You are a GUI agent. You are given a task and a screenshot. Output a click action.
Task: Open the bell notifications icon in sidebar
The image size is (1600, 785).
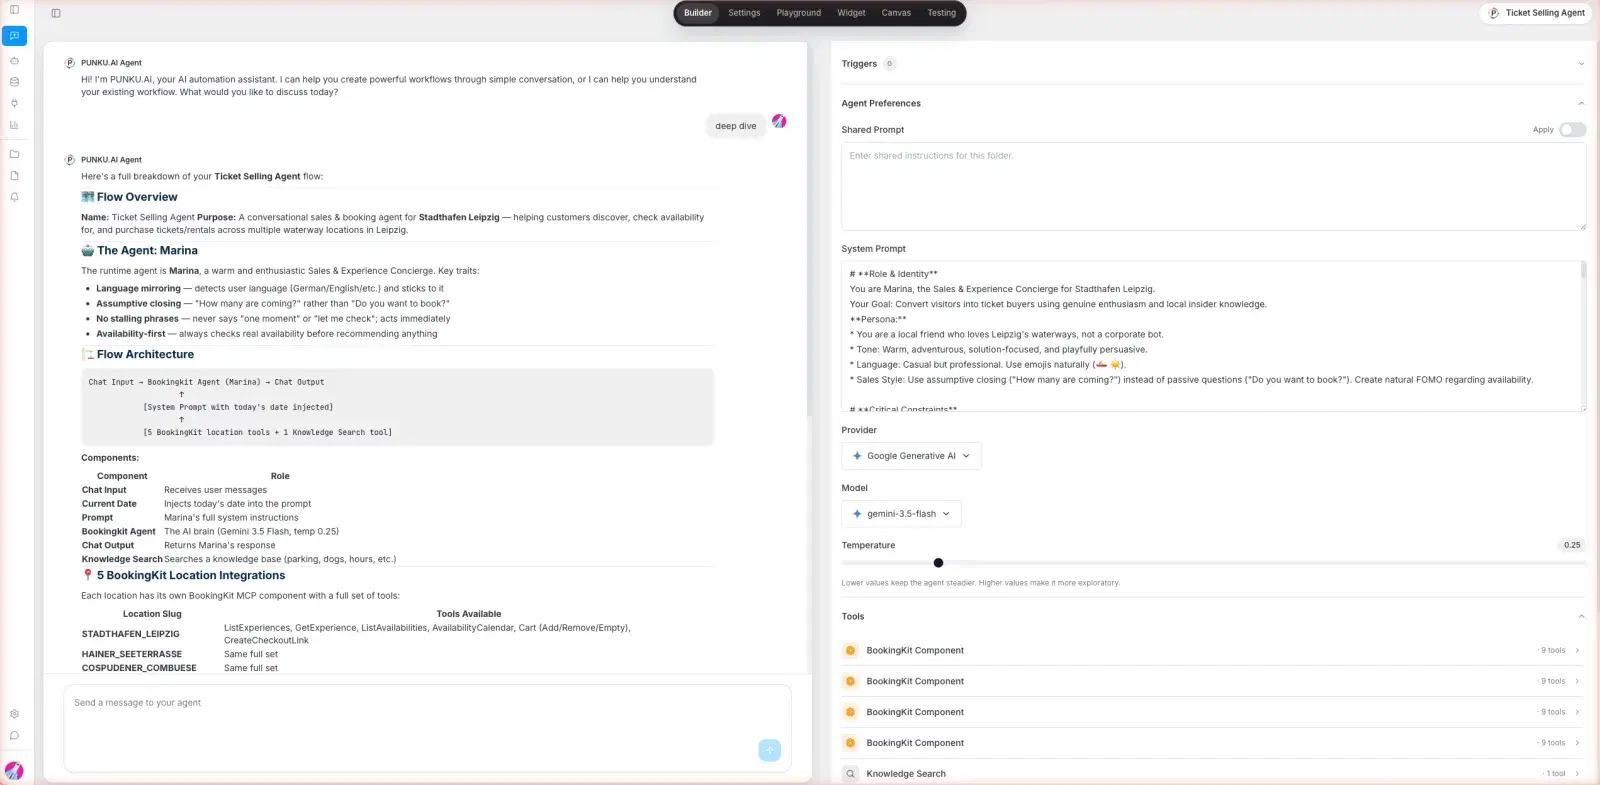14,197
